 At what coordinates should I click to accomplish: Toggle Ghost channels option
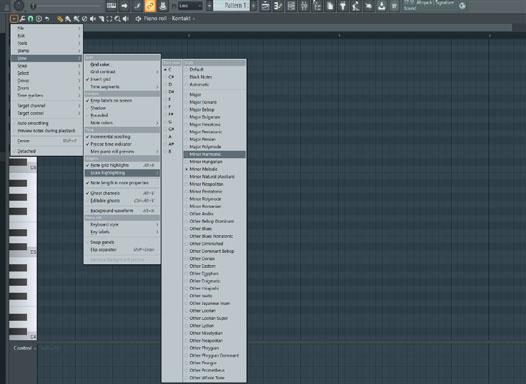122,193
